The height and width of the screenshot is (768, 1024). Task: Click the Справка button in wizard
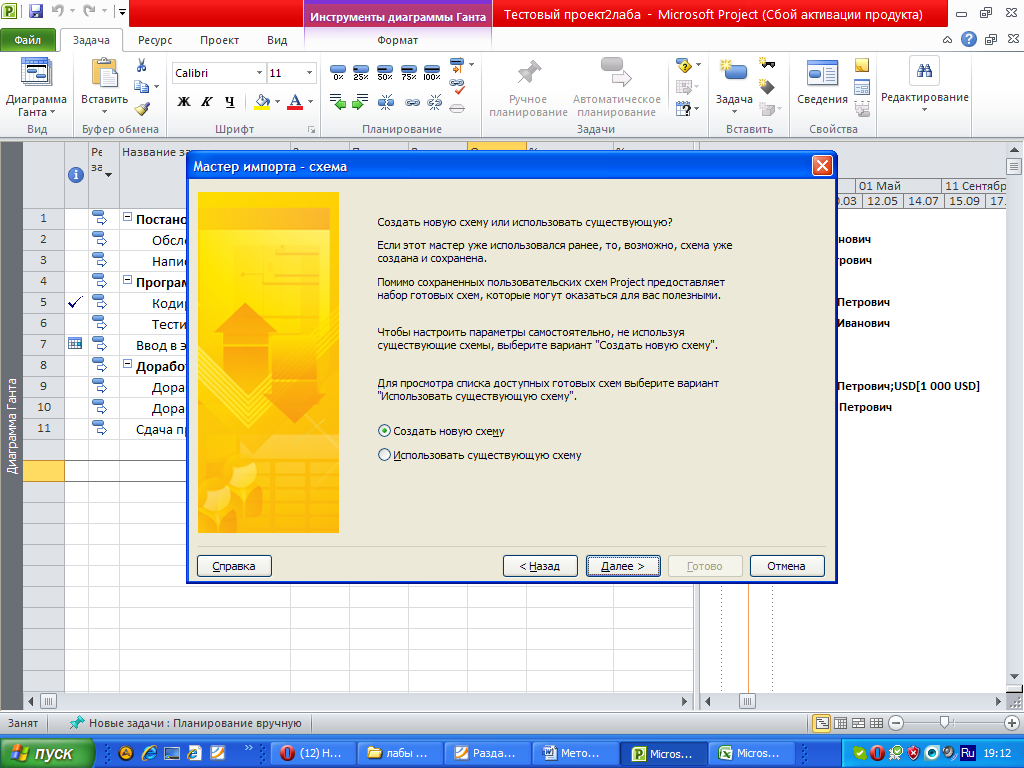[x=234, y=566]
